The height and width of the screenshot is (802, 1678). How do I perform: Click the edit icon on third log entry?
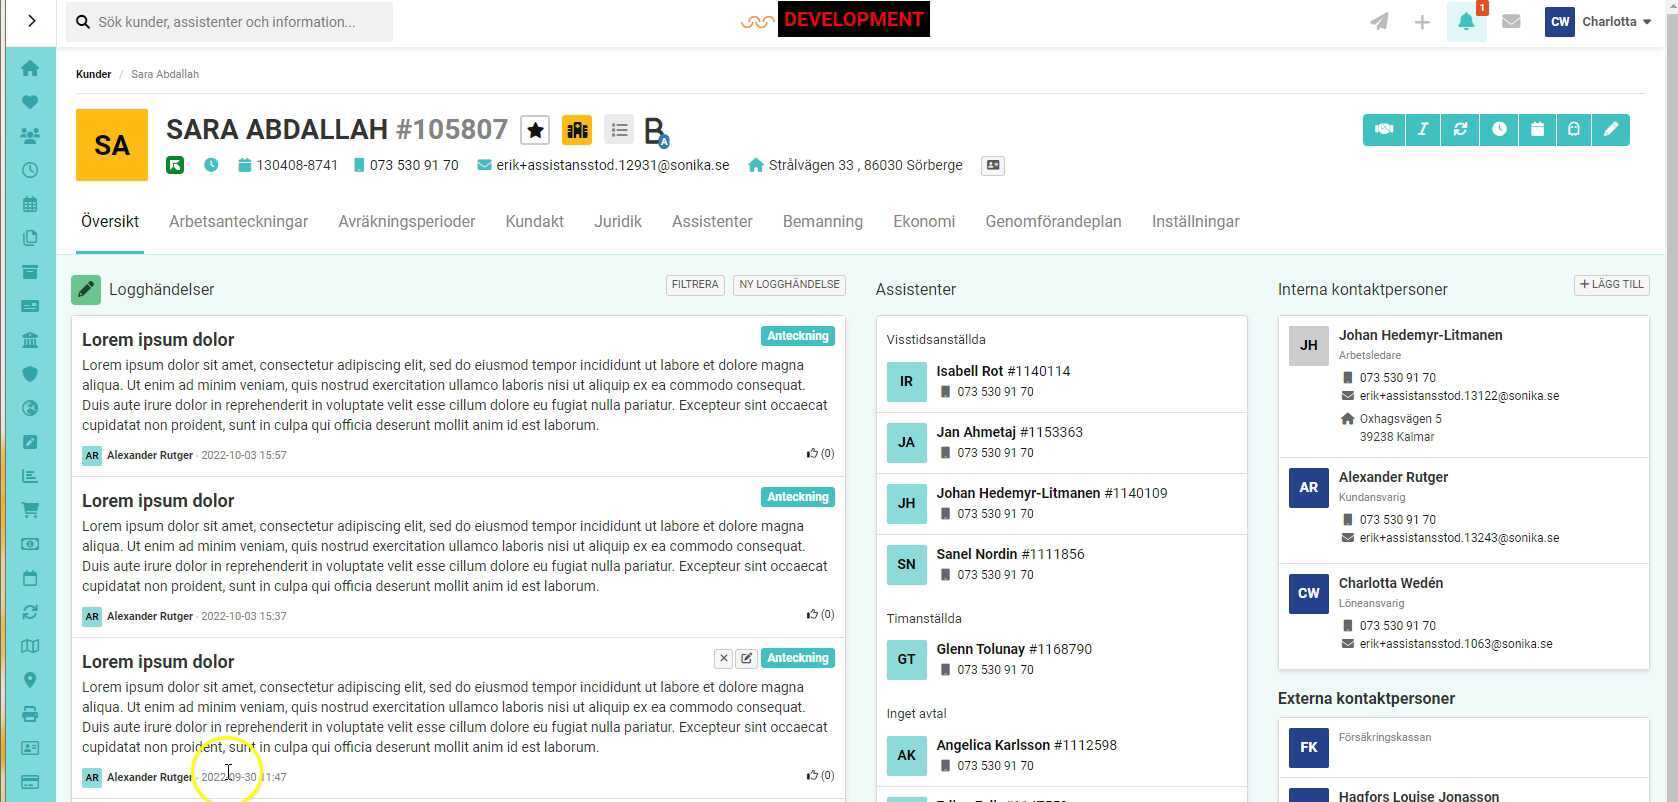tap(746, 658)
